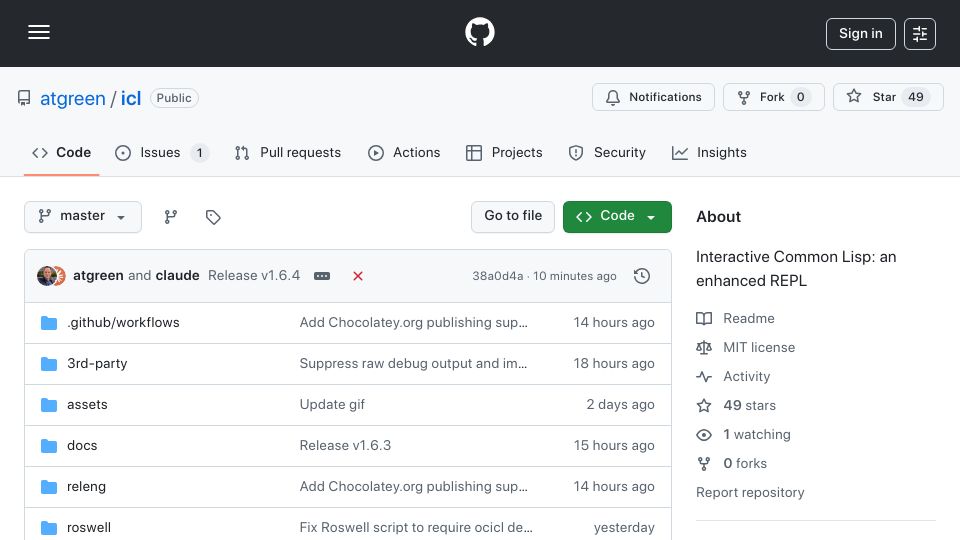This screenshot has width=960, height=540.
Task: Click the committer avatar thumbnail
Action: [47, 276]
